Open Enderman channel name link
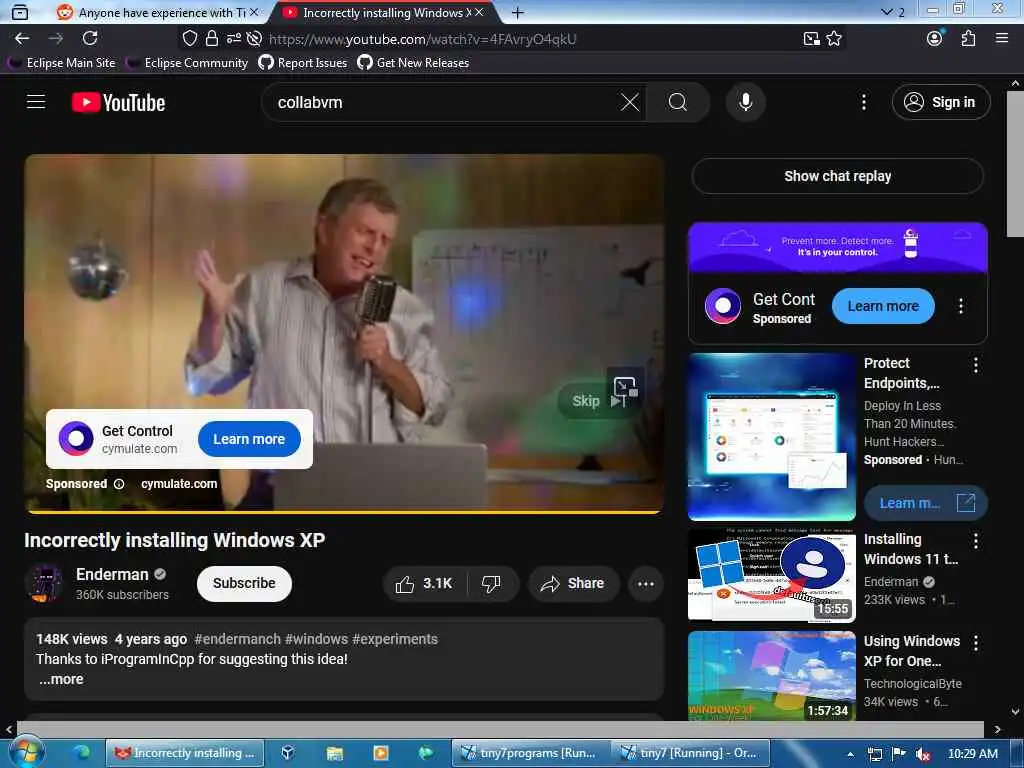 112,574
